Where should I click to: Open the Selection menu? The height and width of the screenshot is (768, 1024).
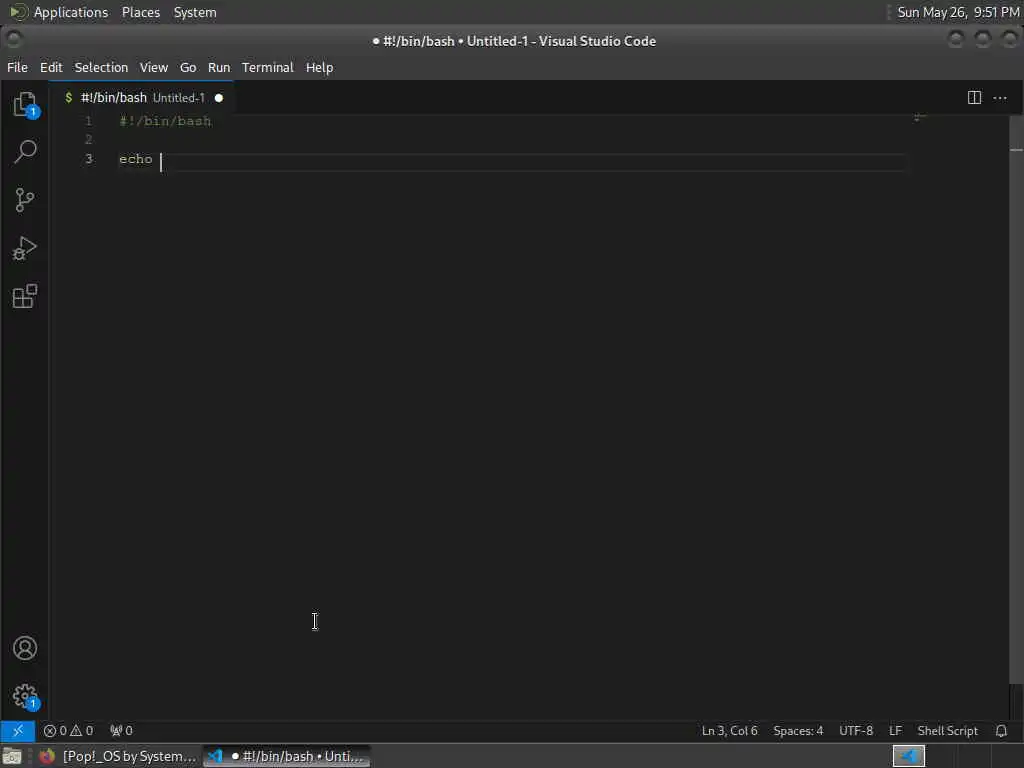coord(101,67)
